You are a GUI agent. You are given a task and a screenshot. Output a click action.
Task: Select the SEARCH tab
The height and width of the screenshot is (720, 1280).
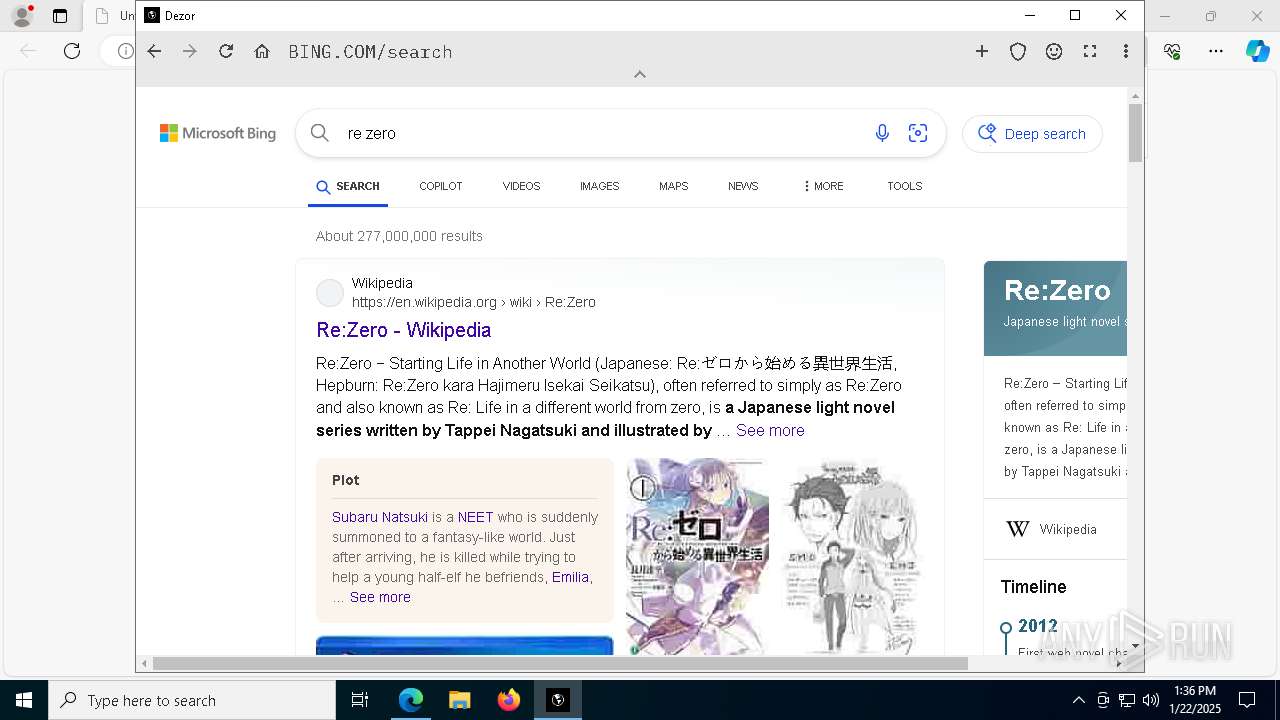pos(348,186)
